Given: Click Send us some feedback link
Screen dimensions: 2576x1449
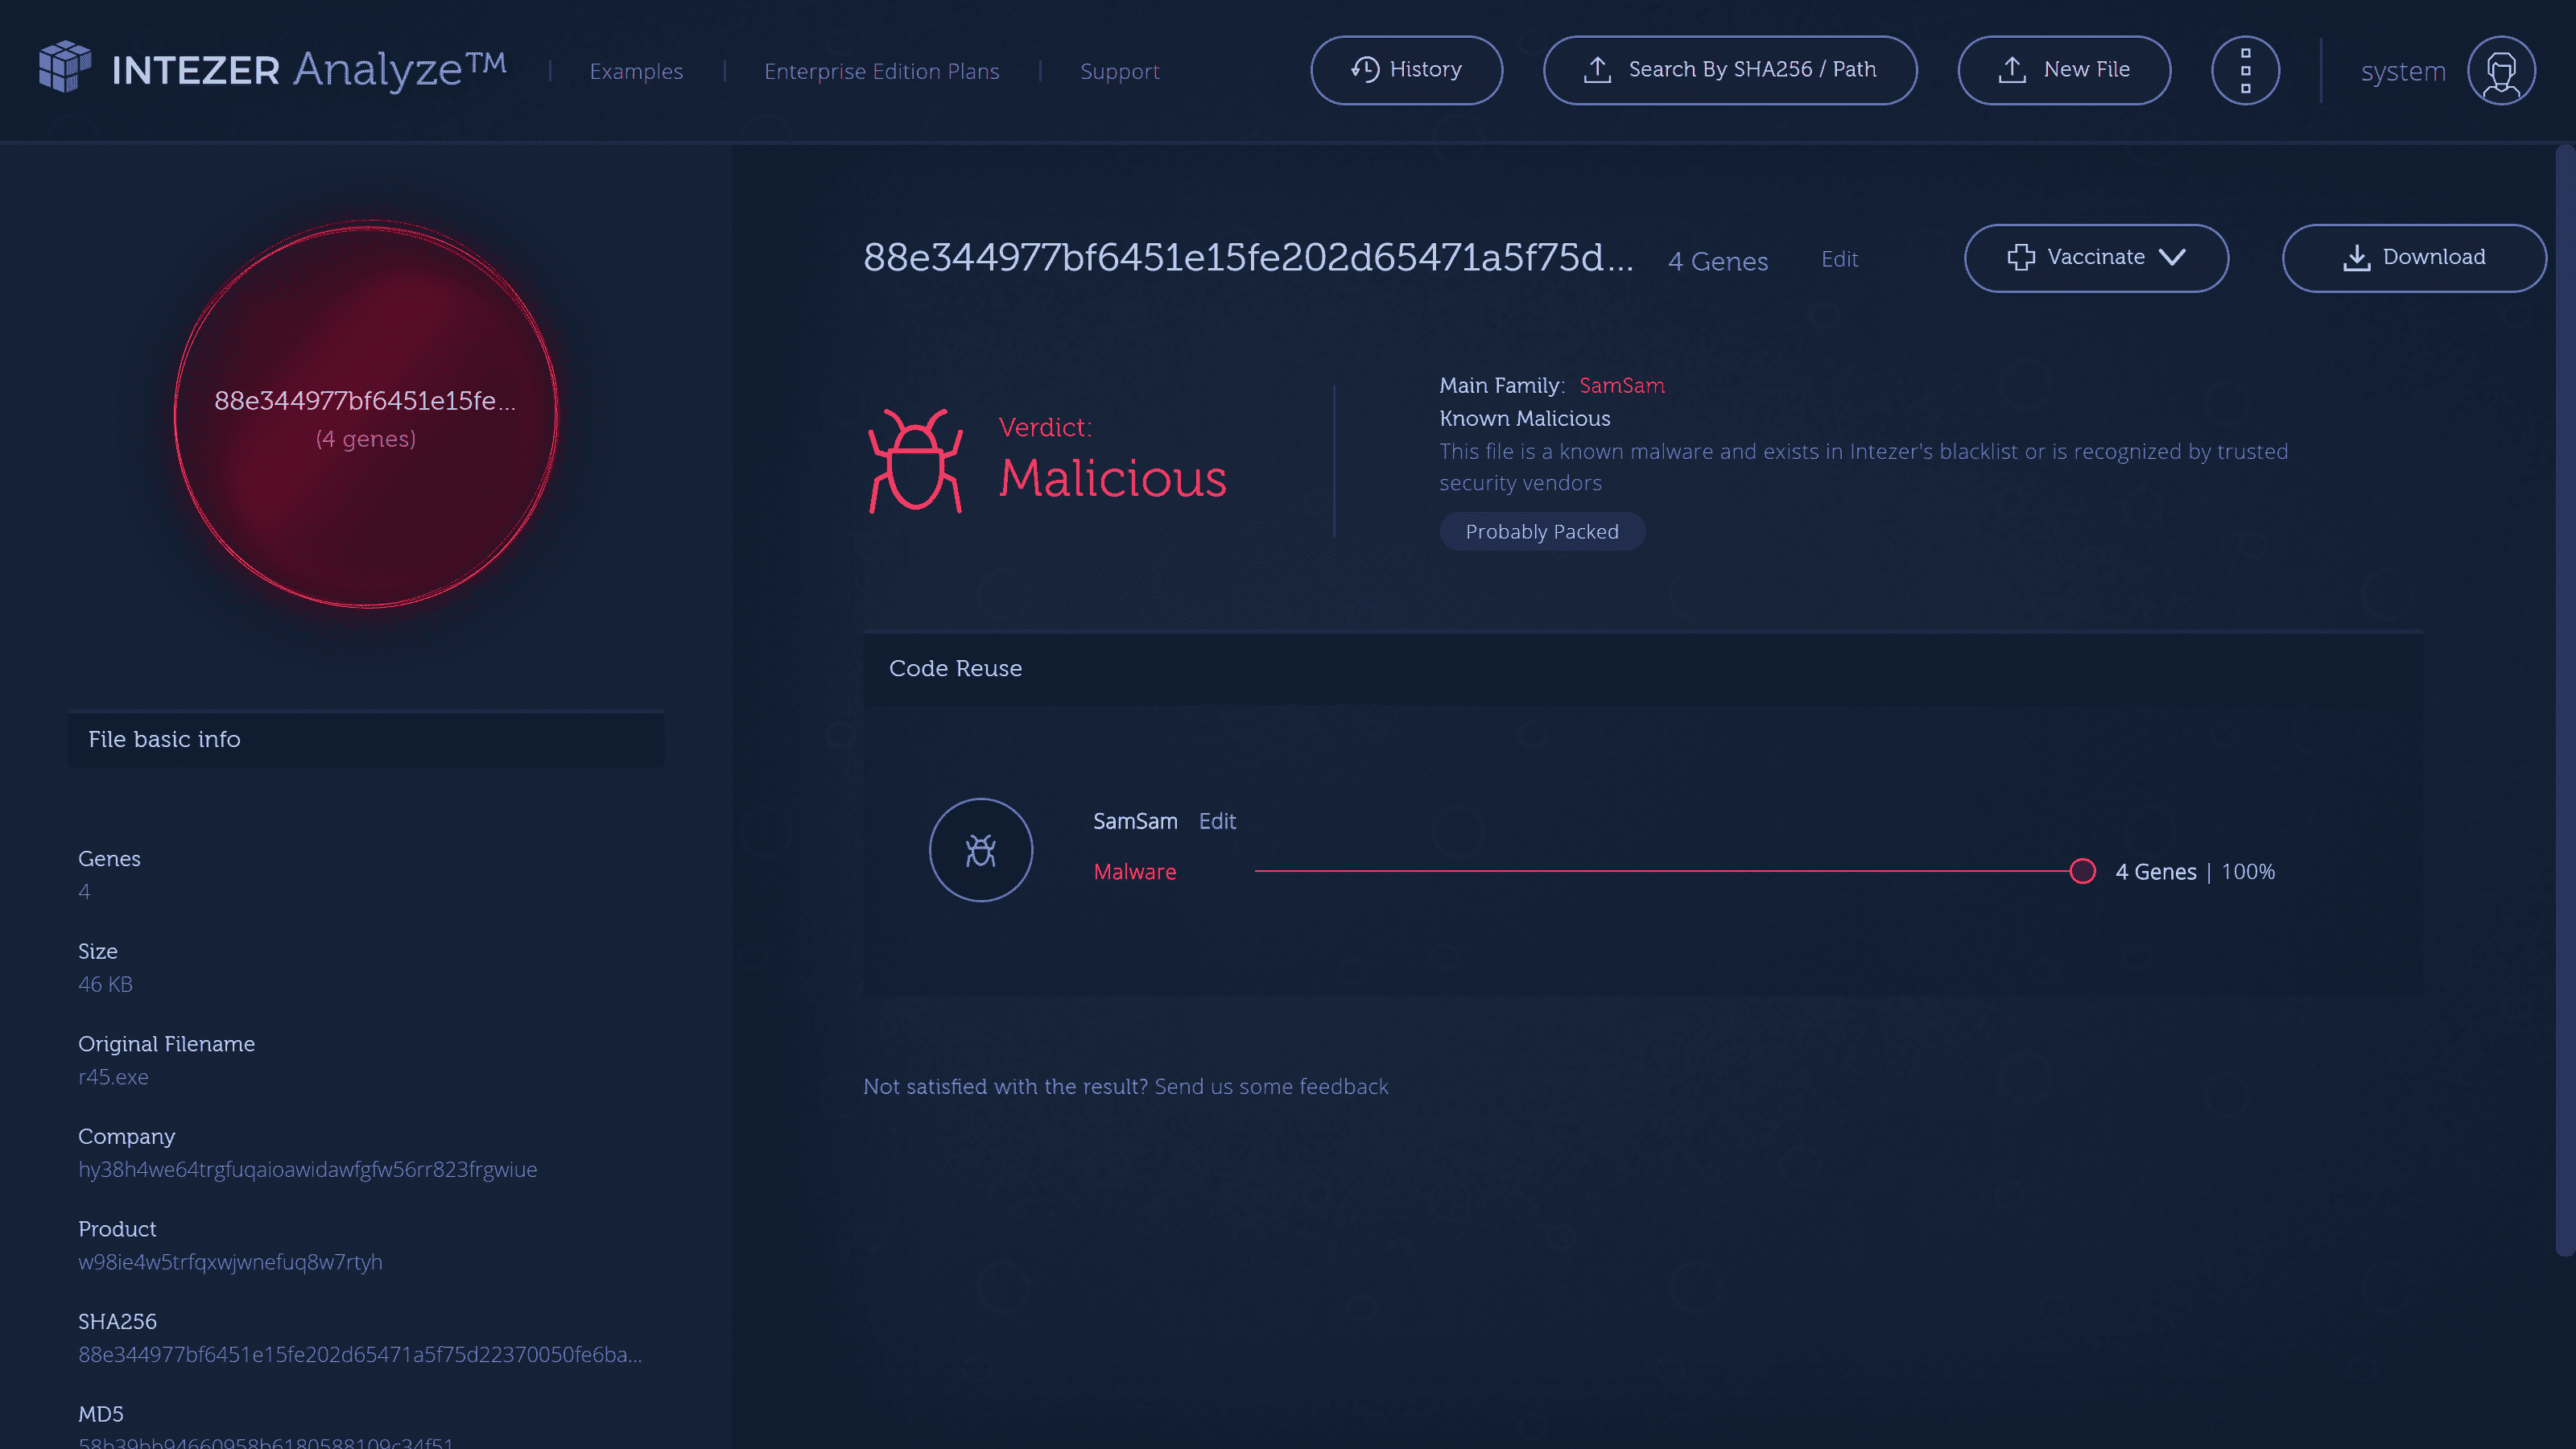Looking at the screenshot, I should click(x=1271, y=1087).
